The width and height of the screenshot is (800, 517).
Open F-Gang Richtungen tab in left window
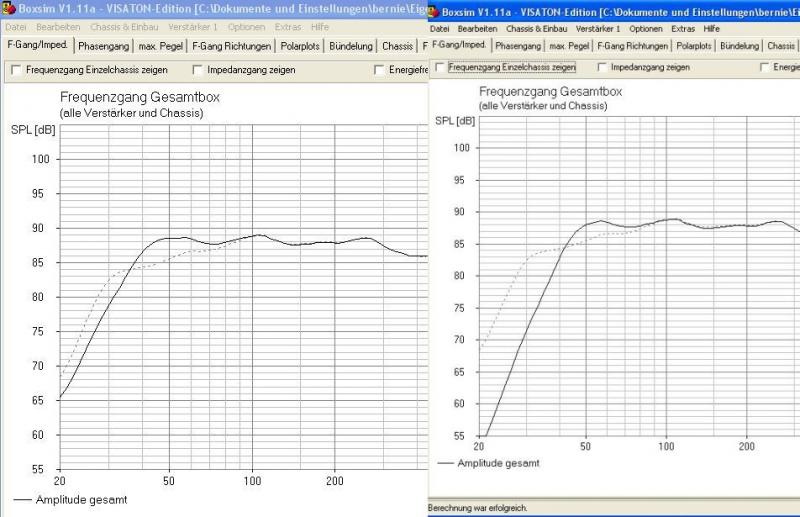(x=232, y=46)
